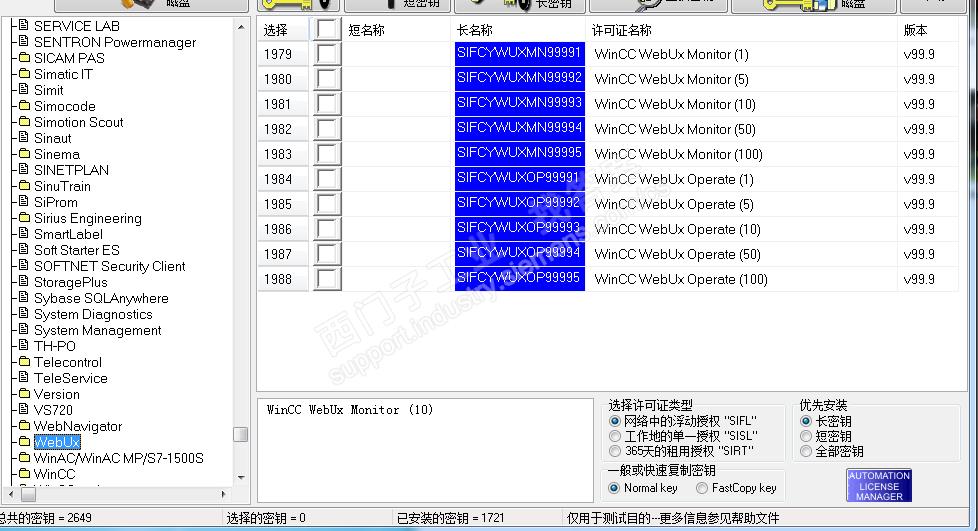Click the folder icon next to Simatic IT
978x531 pixels.
pos(24,74)
